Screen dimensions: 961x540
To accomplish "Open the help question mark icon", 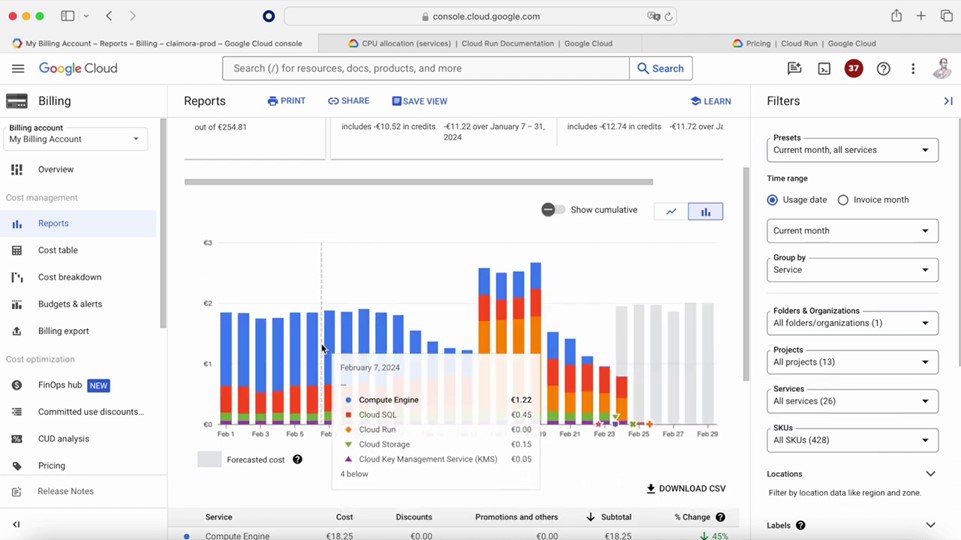I will [x=883, y=69].
